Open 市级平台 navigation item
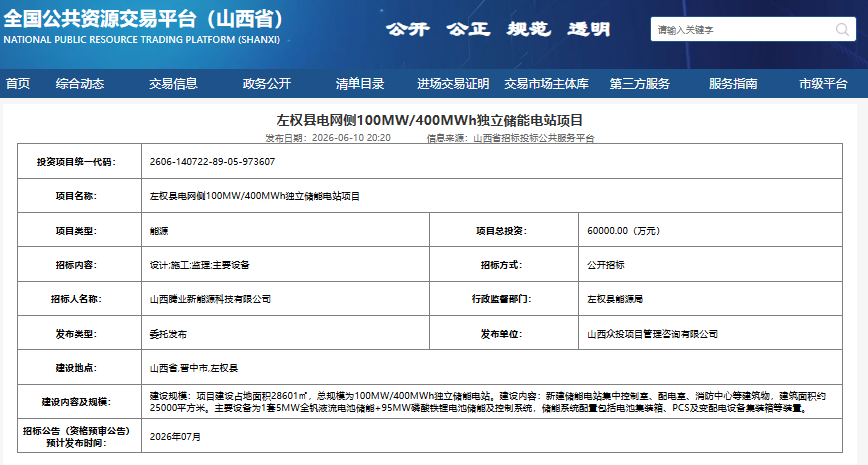The height and width of the screenshot is (465, 868). tap(823, 84)
